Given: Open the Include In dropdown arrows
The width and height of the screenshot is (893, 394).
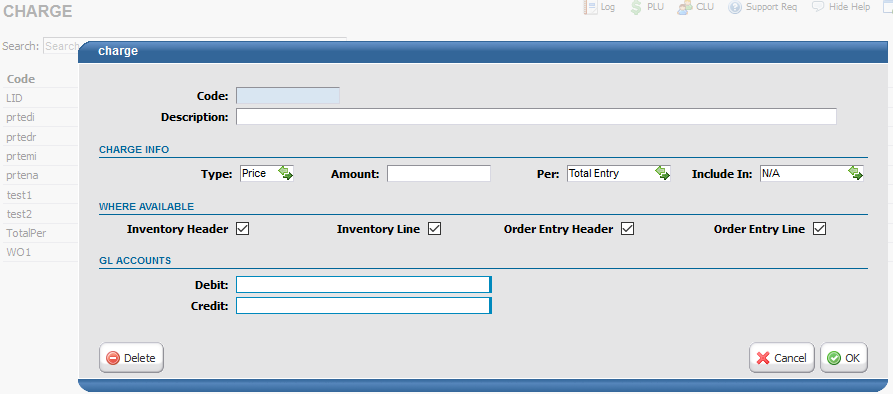Looking at the screenshot, I should click(x=855, y=173).
